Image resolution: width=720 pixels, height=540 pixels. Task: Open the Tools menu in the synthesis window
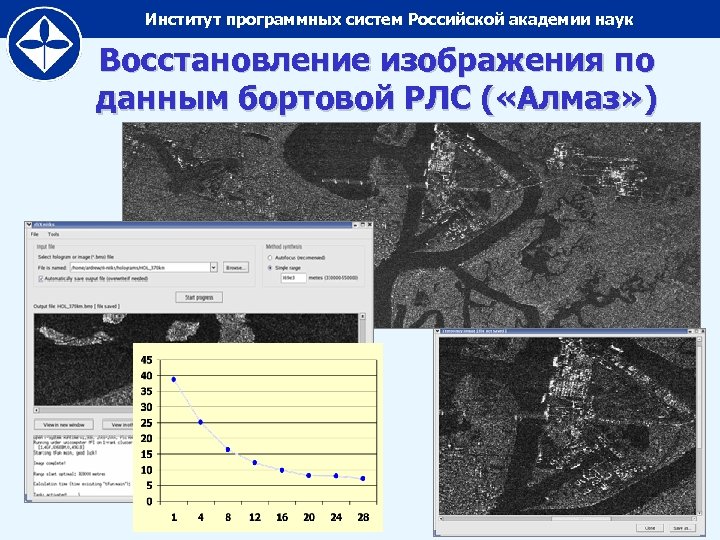pyautogui.click(x=53, y=234)
